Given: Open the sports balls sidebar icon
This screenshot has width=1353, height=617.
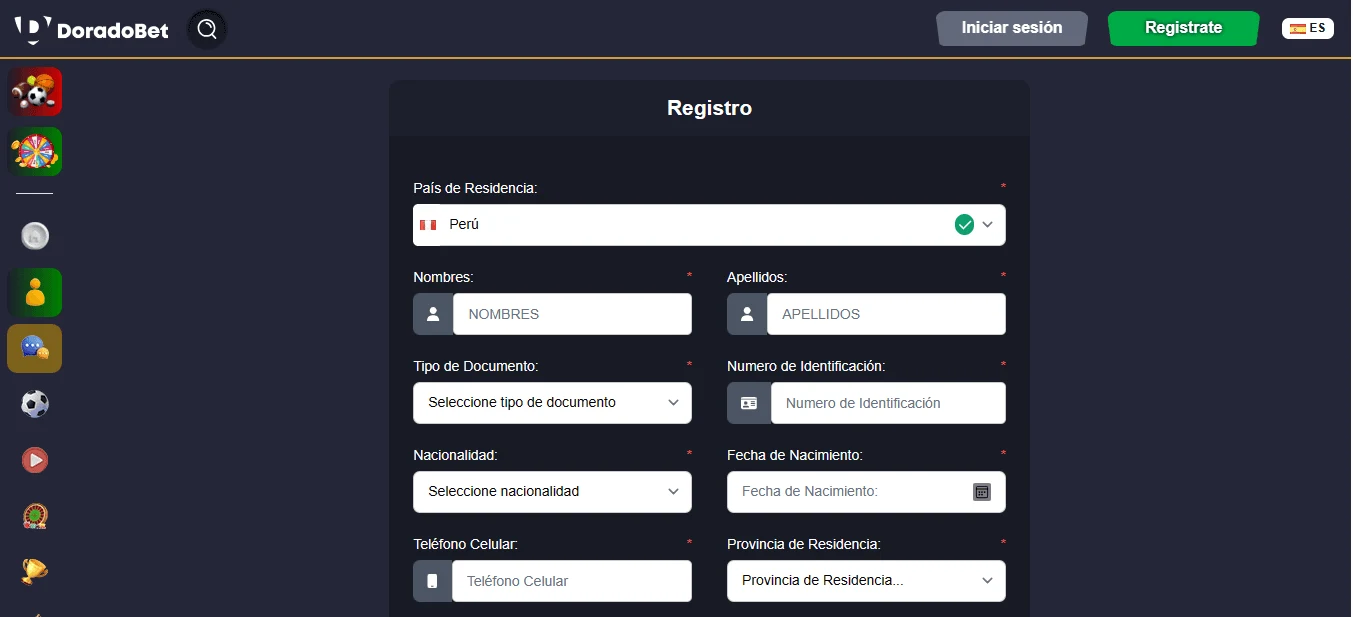Looking at the screenshot, I should [x=36, y=92].
